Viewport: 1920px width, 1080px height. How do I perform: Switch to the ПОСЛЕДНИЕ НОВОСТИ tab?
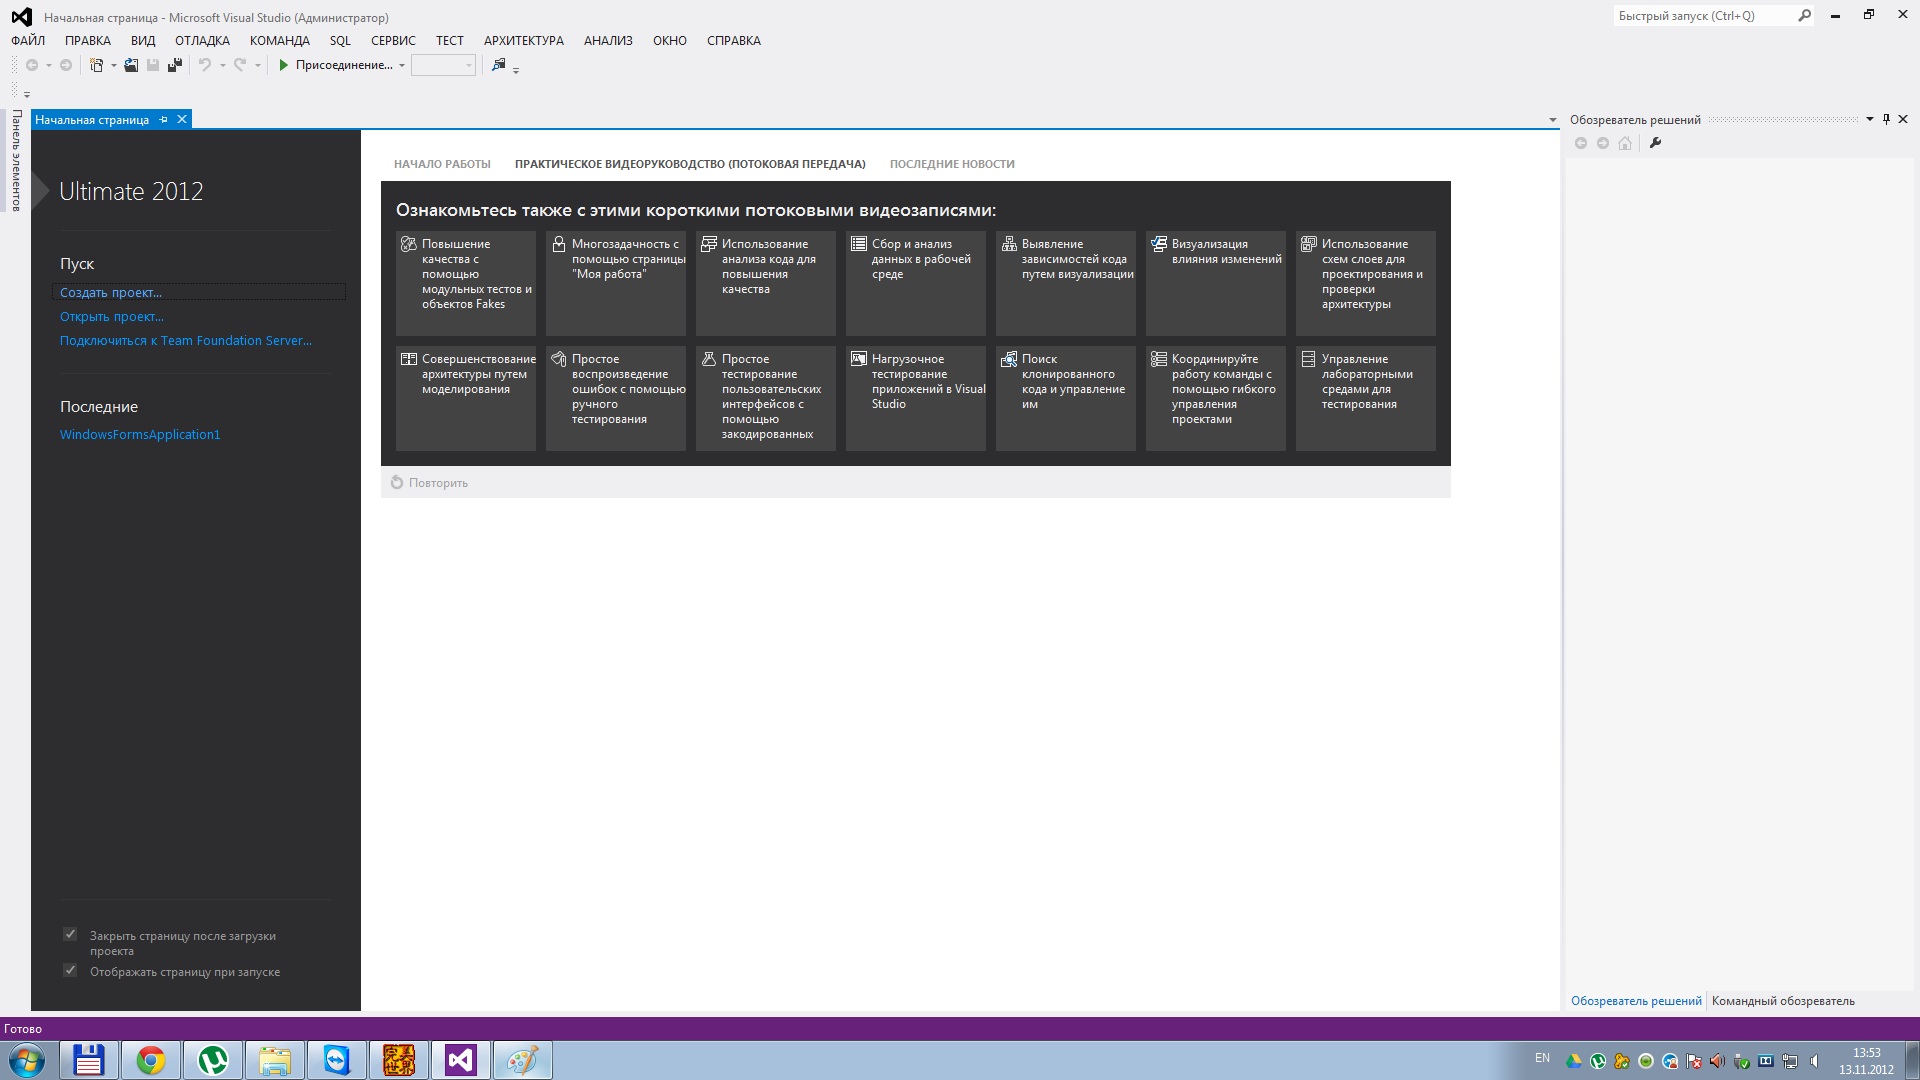click(951, 164)
